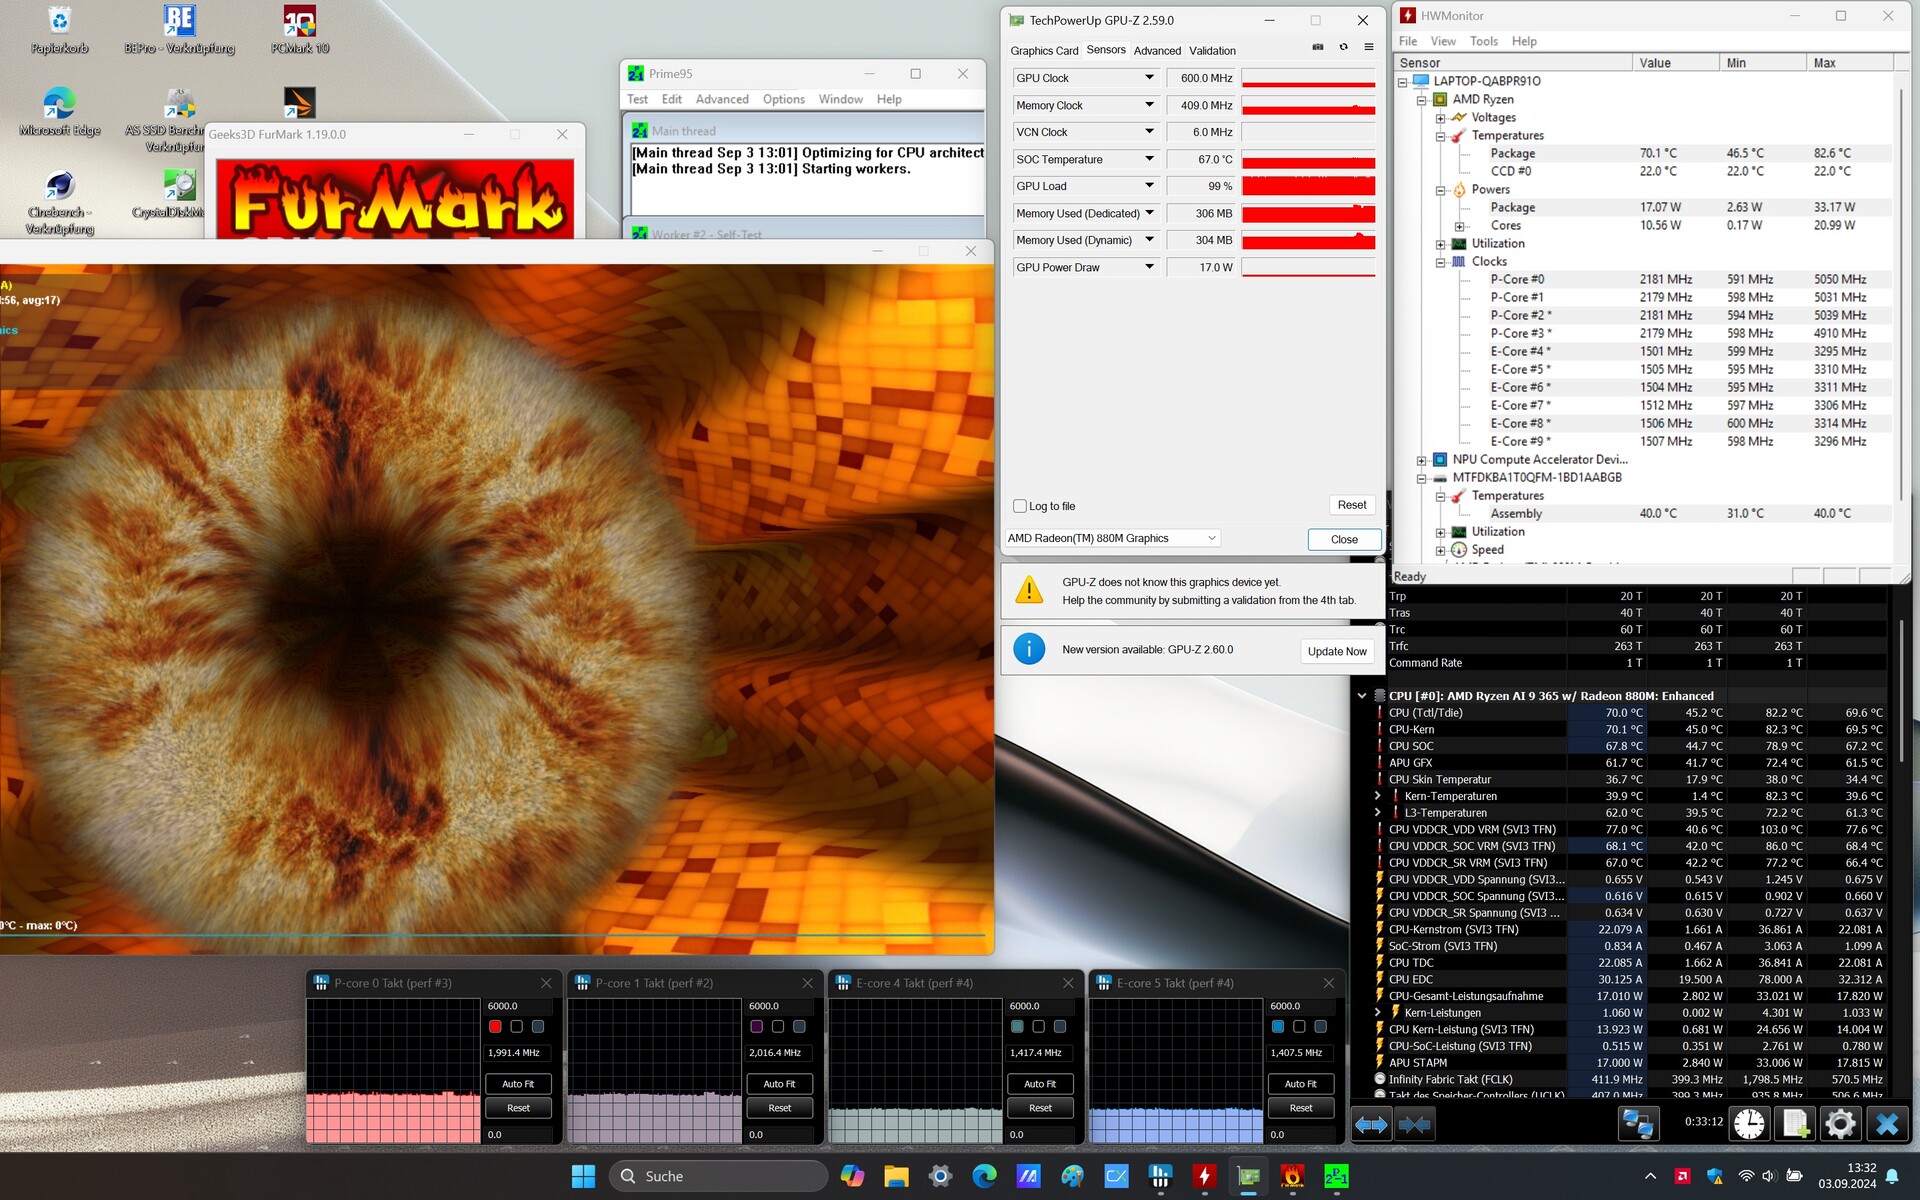Open GPU-Z hamburger menu icon
Screen dimensions: 1920x1200
pyautogui.click(x=1369, y=47)
